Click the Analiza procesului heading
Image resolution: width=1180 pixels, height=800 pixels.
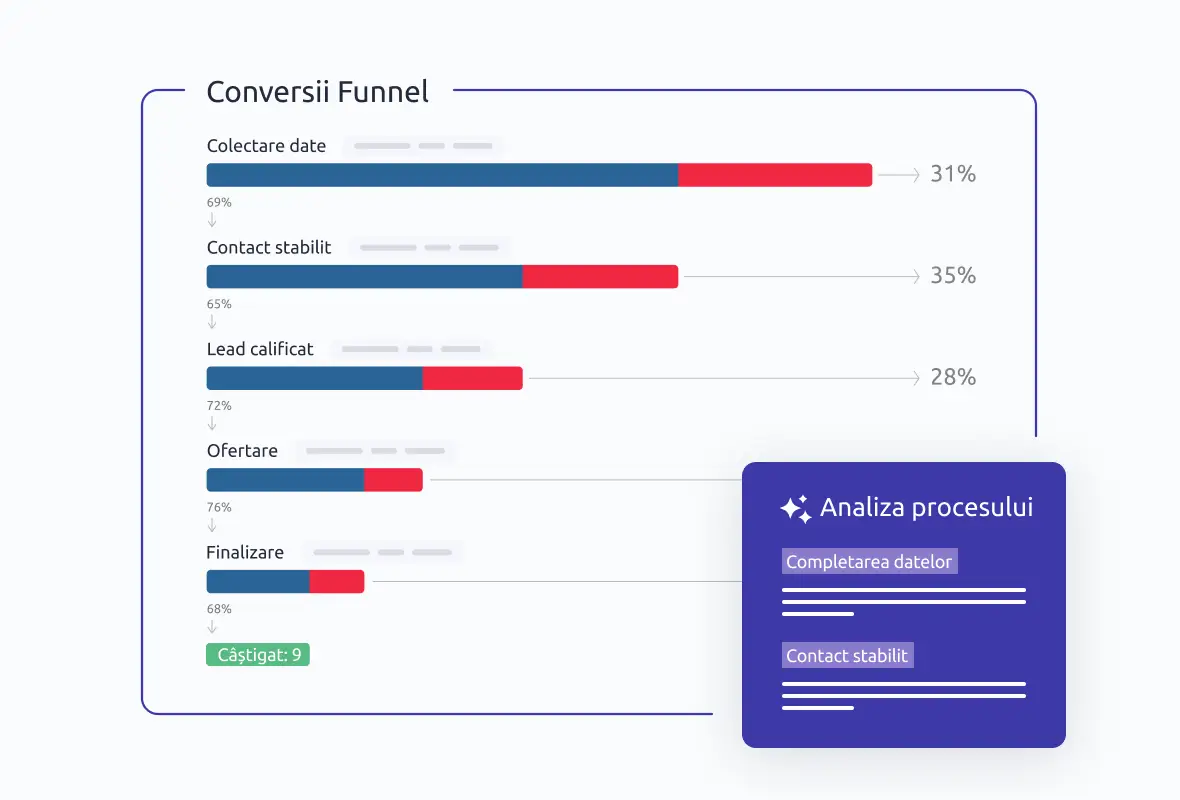(x=926, y=508)
